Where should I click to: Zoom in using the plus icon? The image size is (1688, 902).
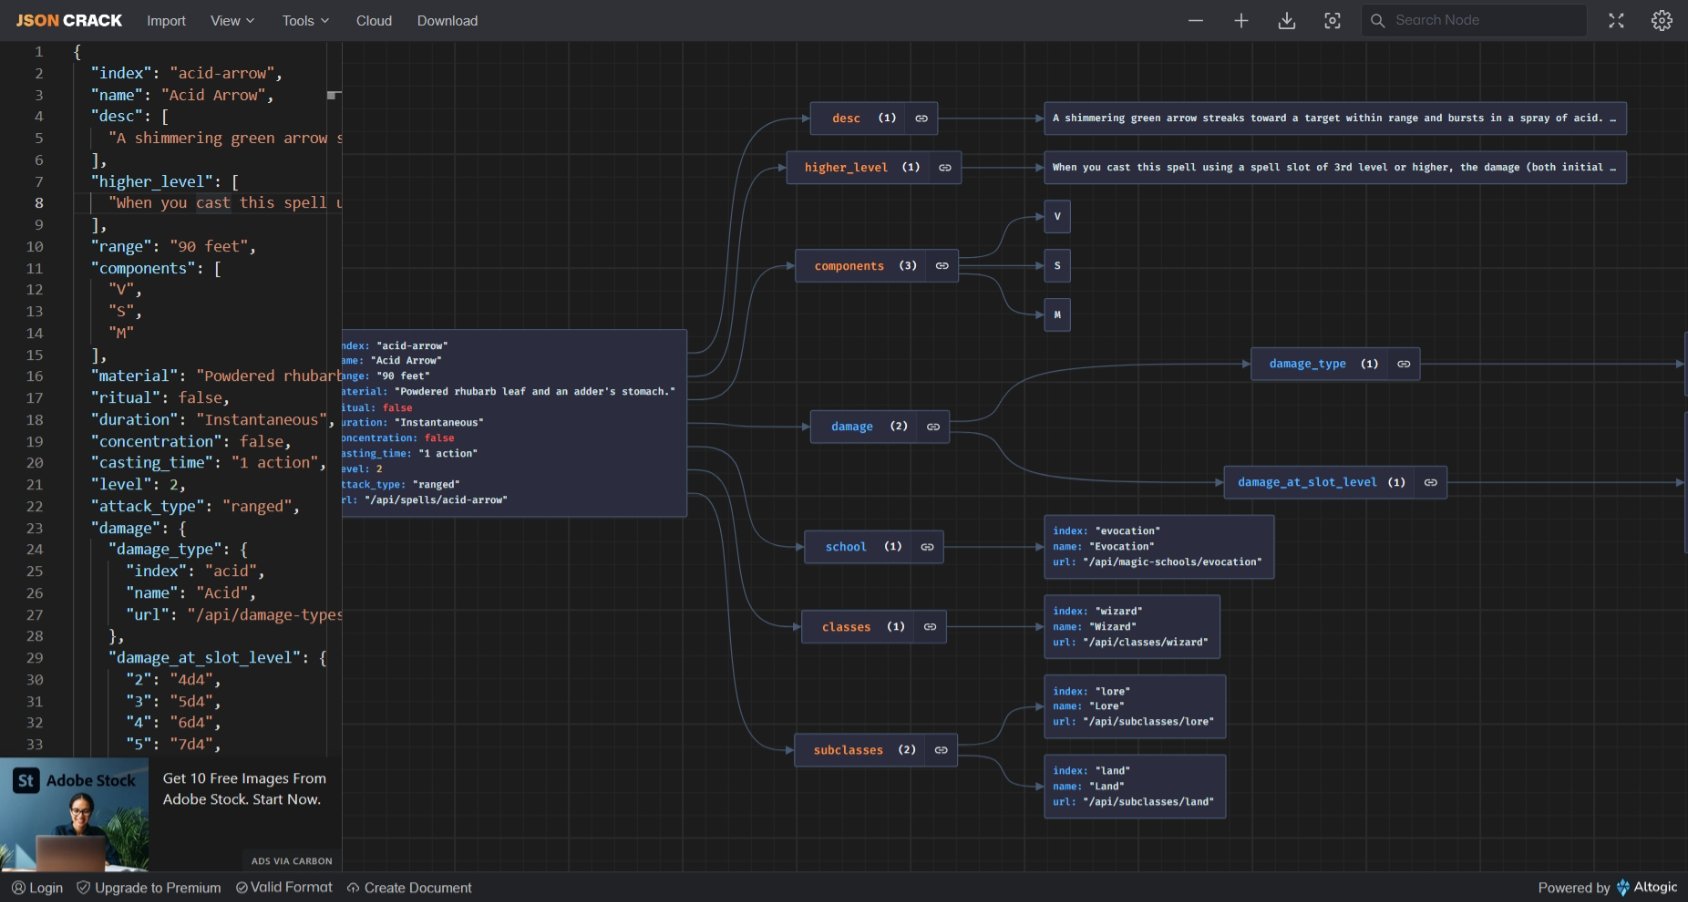click(x=1240, y=20)
